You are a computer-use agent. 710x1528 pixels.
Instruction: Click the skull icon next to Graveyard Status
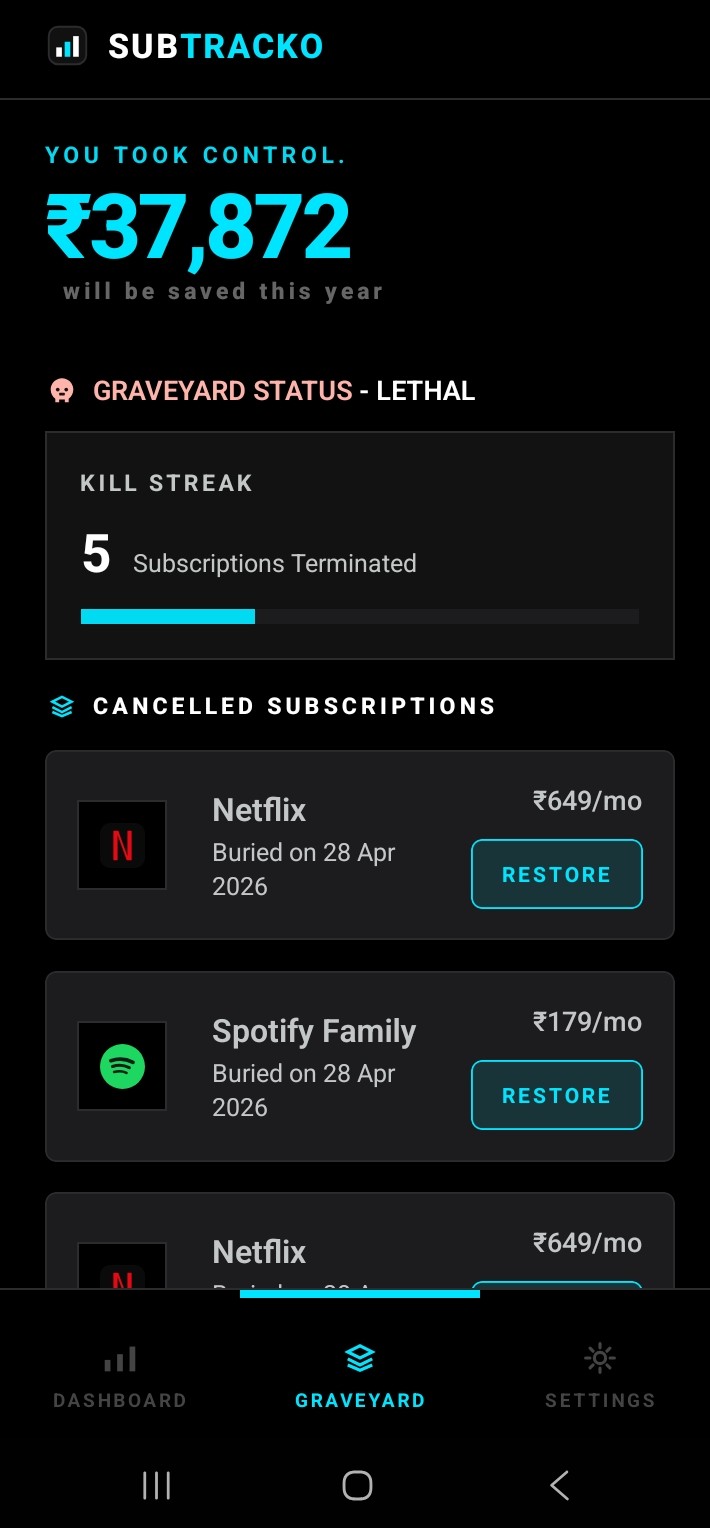click(61, 390)
